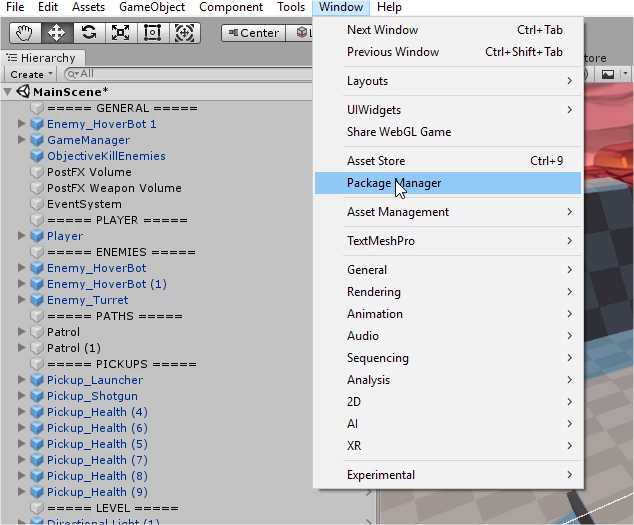Click Share WebGL Game menu entry
Screen dimensions: 634x525
(448, 132)
